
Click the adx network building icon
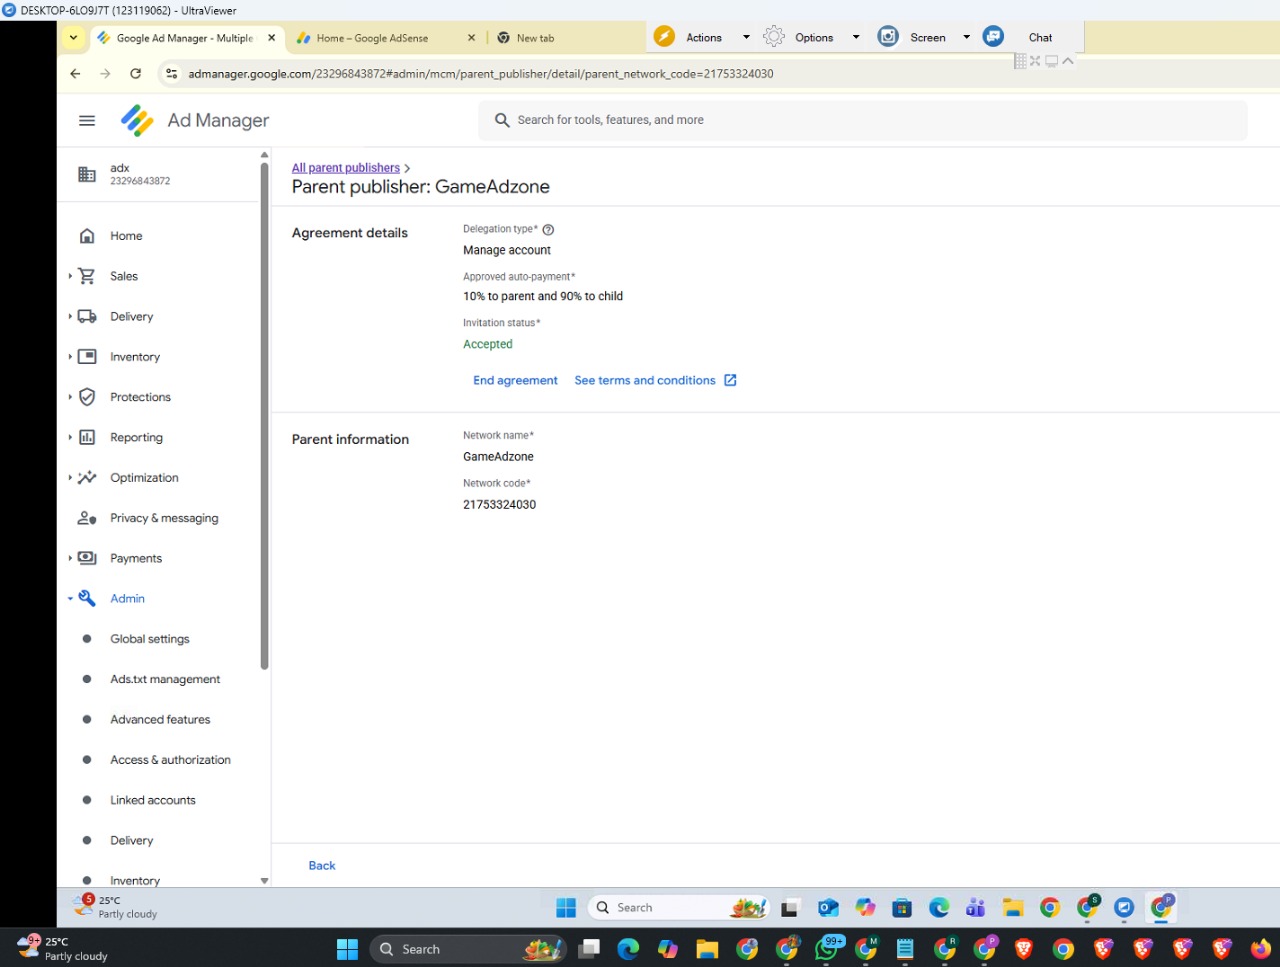tap(87, 175)
